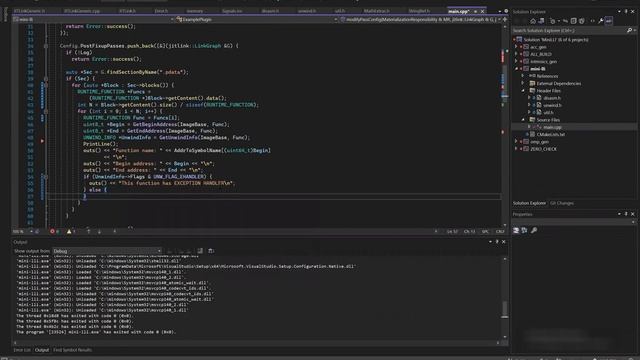
Task: Switch to the Git Changes tab
Action: tap(562, 203)
